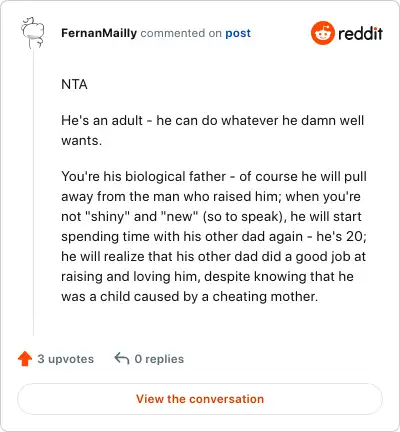The width and height of the screenshot is (400, 432).
Task: Select the "View the conversation" button
Action: [x=200, y=399]
